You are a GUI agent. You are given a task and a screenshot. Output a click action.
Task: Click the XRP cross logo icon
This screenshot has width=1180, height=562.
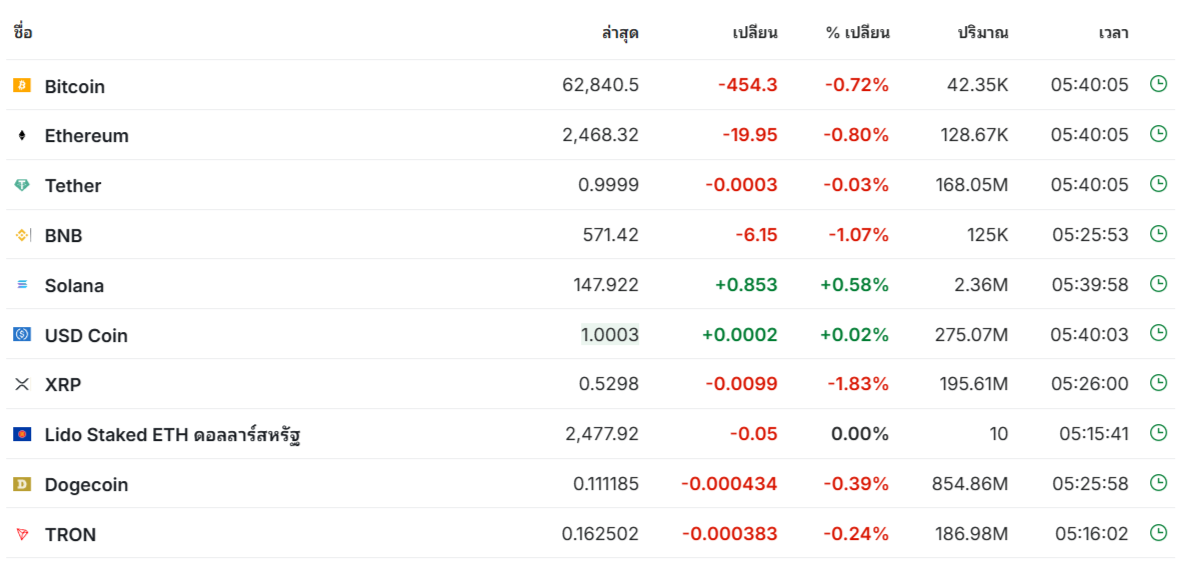point(22,384)
